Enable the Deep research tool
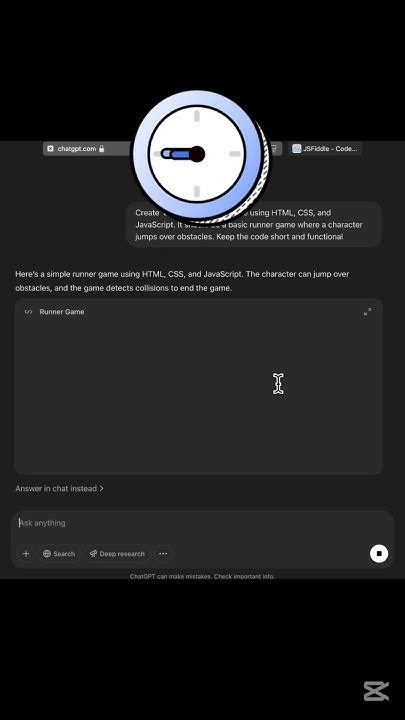The height and width of the screenshot is (720, 405). (117, 554)
